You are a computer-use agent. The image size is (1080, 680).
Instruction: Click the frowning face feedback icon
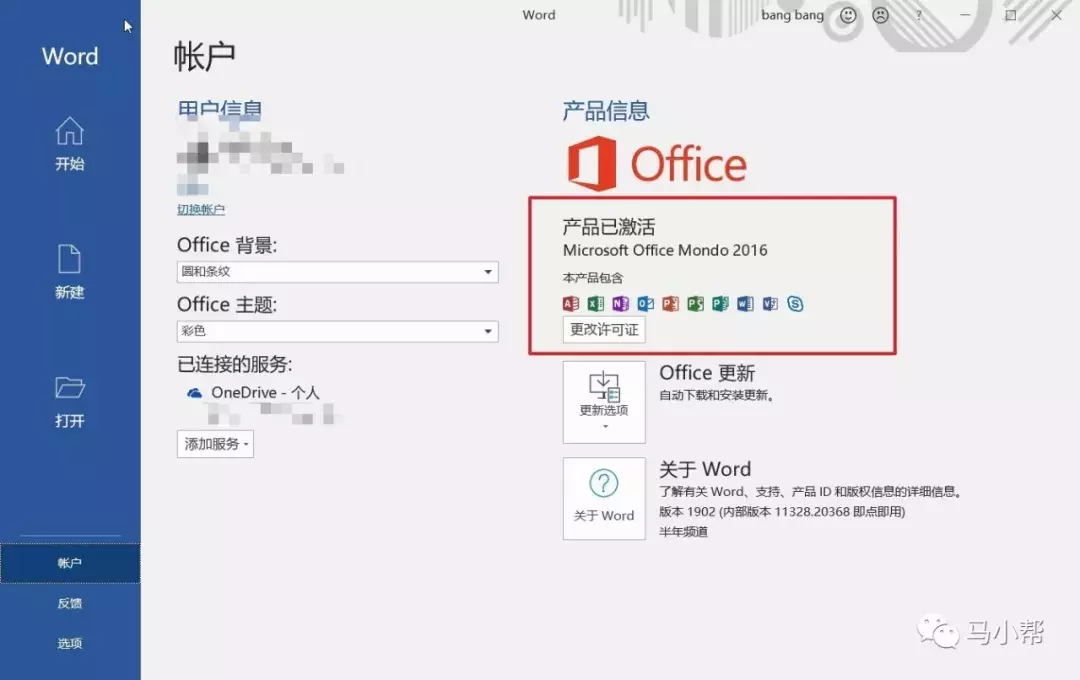(x=880, y=15)
